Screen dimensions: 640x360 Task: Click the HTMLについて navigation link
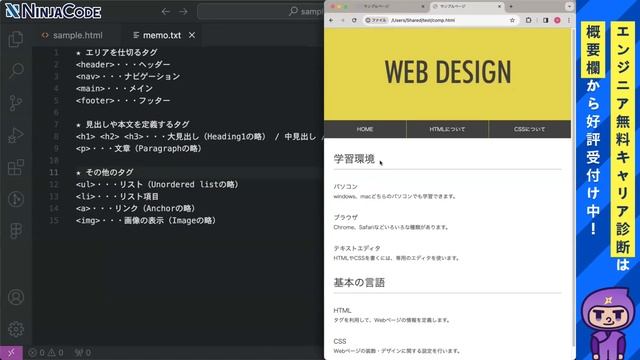[447, 129]
